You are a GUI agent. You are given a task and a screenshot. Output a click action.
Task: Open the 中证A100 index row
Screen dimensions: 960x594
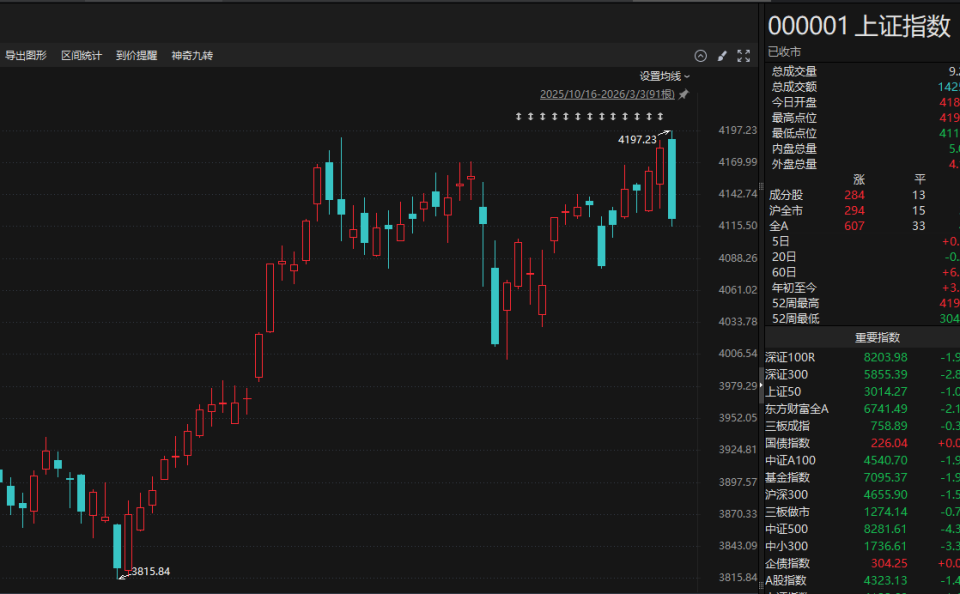pos(863,460)
